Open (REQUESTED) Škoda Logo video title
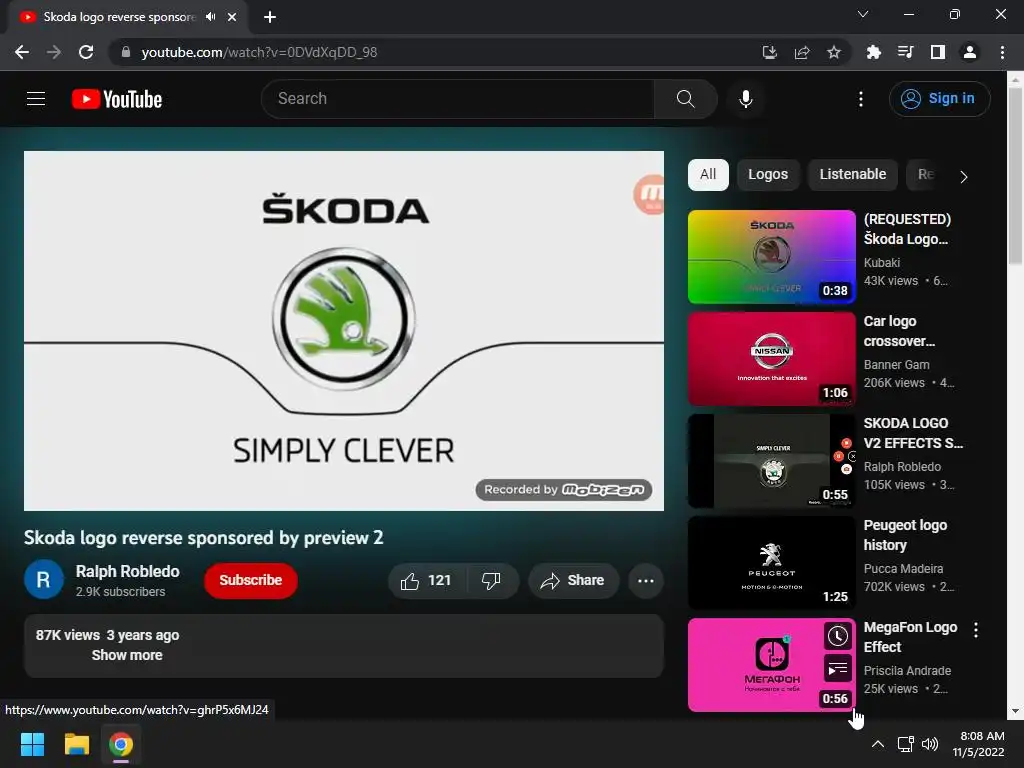Image resolution: width=1024 pixels, height=768 pixels. (906, 229)
